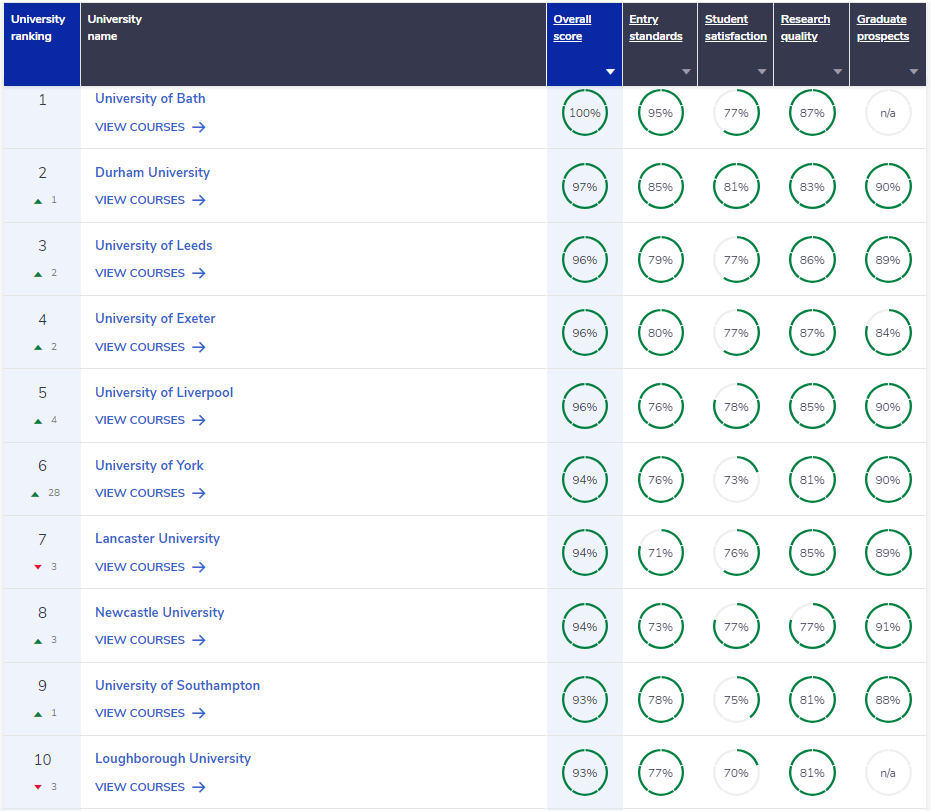Open University of Exeter link
The height and width of the screenshot is (811, 931).
click(x=155, y=318)
